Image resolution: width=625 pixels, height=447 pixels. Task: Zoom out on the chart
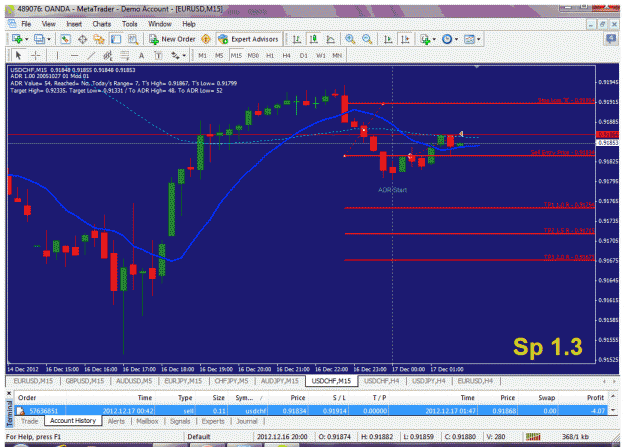pyautogui.click(x=367, y=39)
